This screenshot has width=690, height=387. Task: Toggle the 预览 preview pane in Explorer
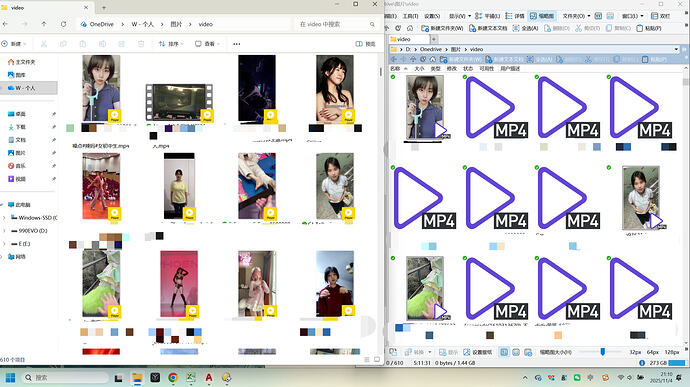(x=366, y=44)
